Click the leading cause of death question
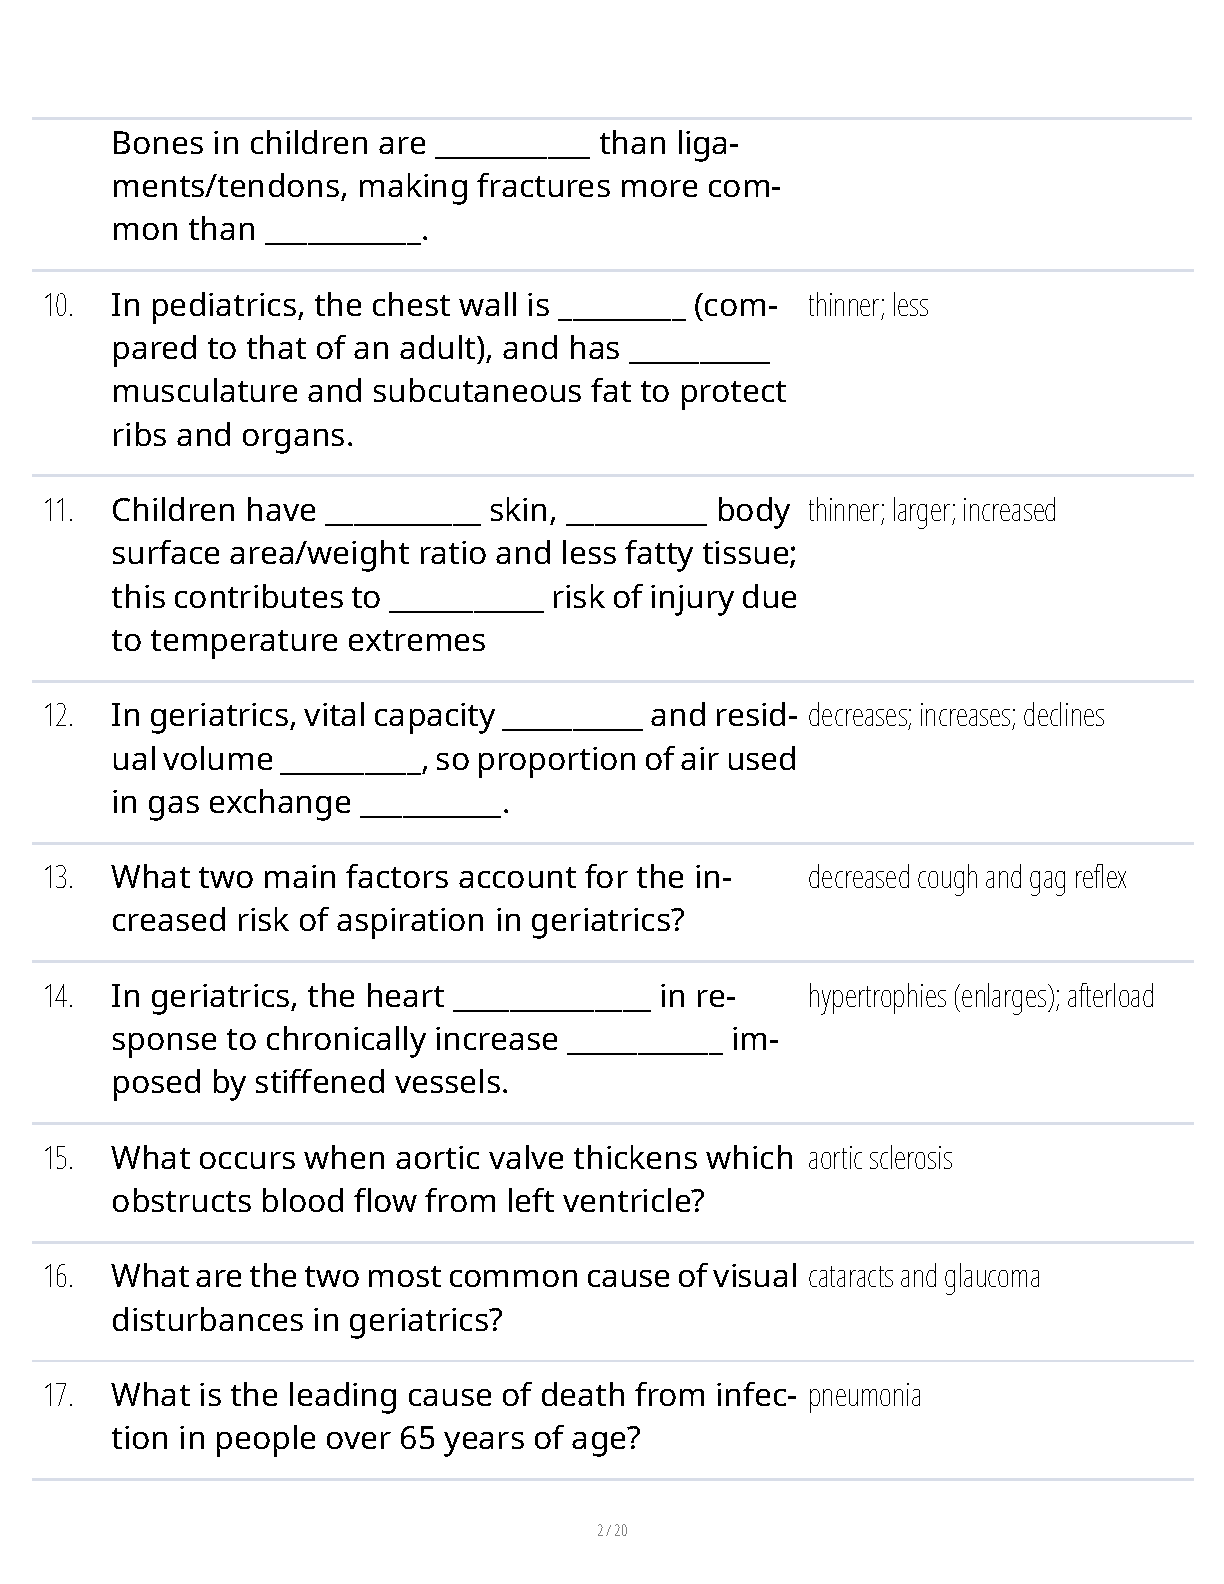This screenshot has width=1224, height=1584. point(452,1416)
